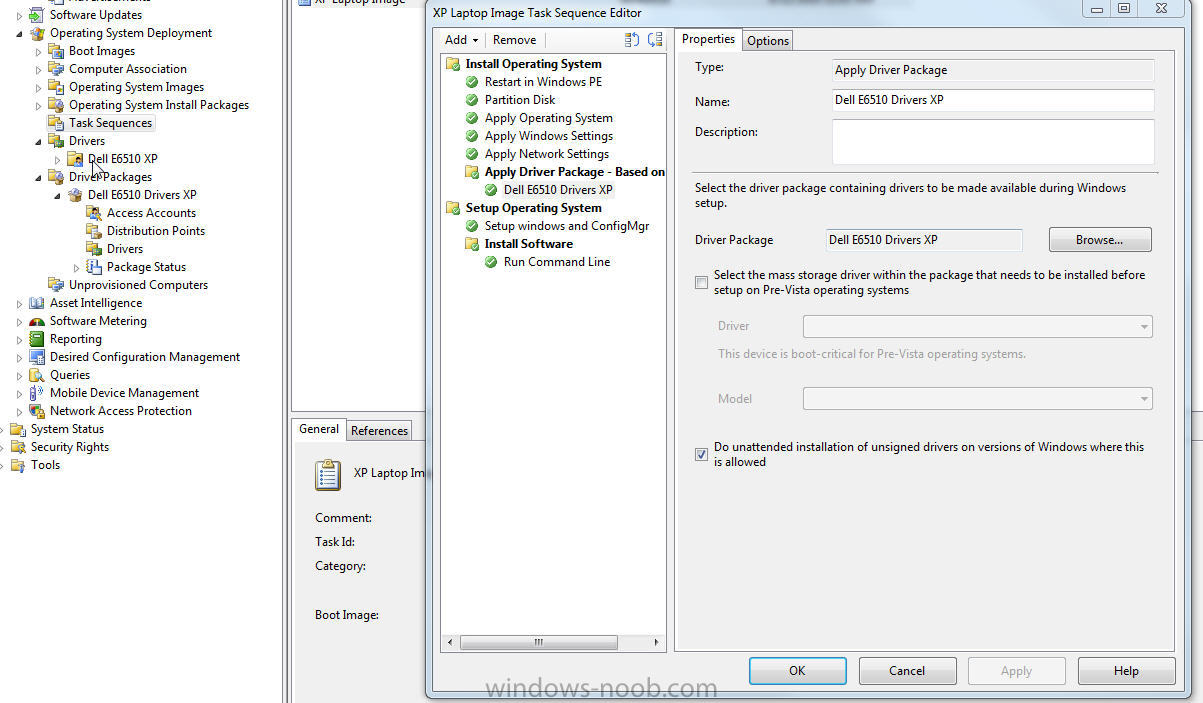Open the Access Accounts icon

point(94,213)
